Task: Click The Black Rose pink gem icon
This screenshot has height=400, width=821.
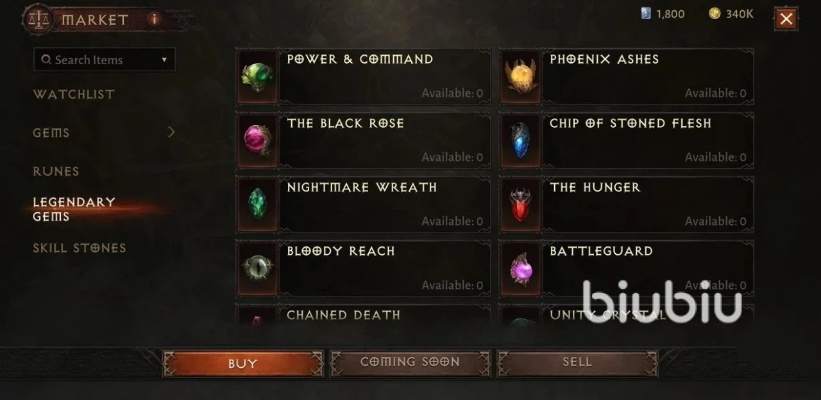Action: click(257, 140)
